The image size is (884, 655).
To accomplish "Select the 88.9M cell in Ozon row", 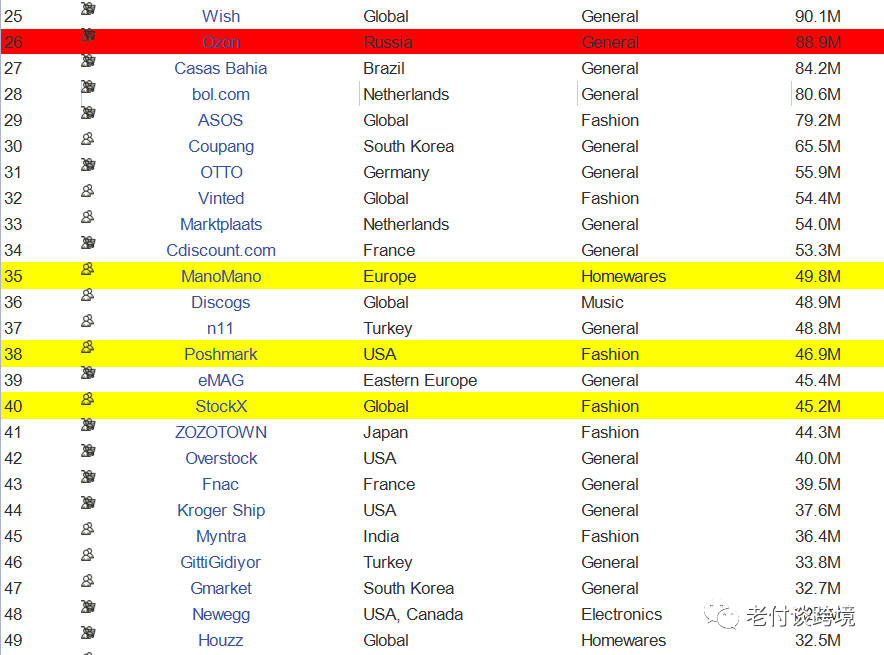I will 817,43.
